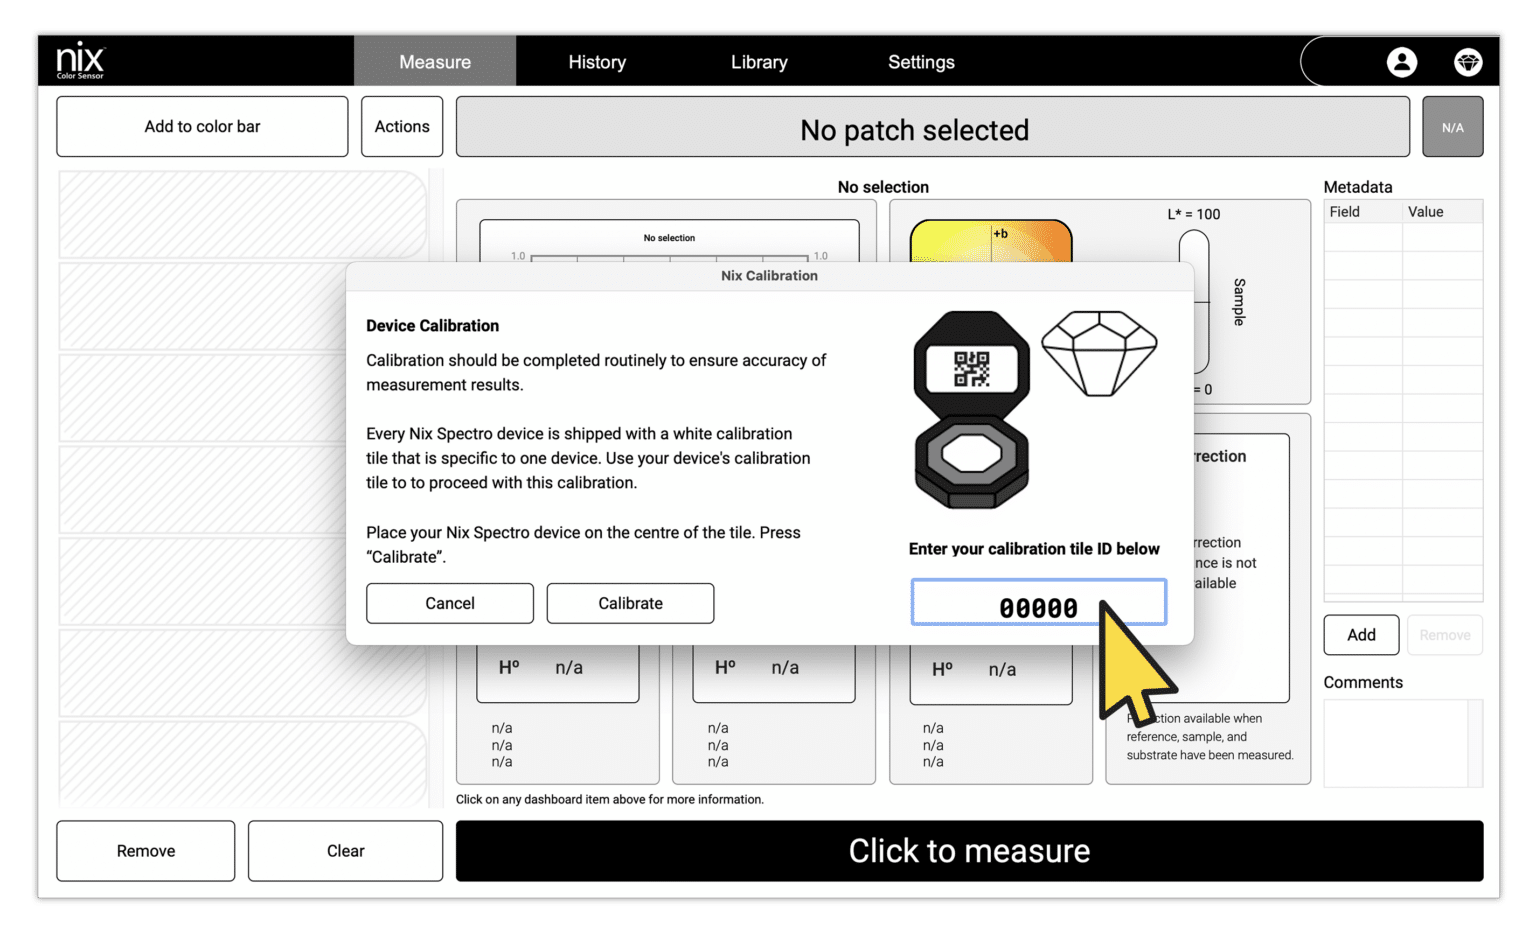This screenshot has width=1536, height=937.
Task: Click Add to color bar
Action: tap(202, 126)
